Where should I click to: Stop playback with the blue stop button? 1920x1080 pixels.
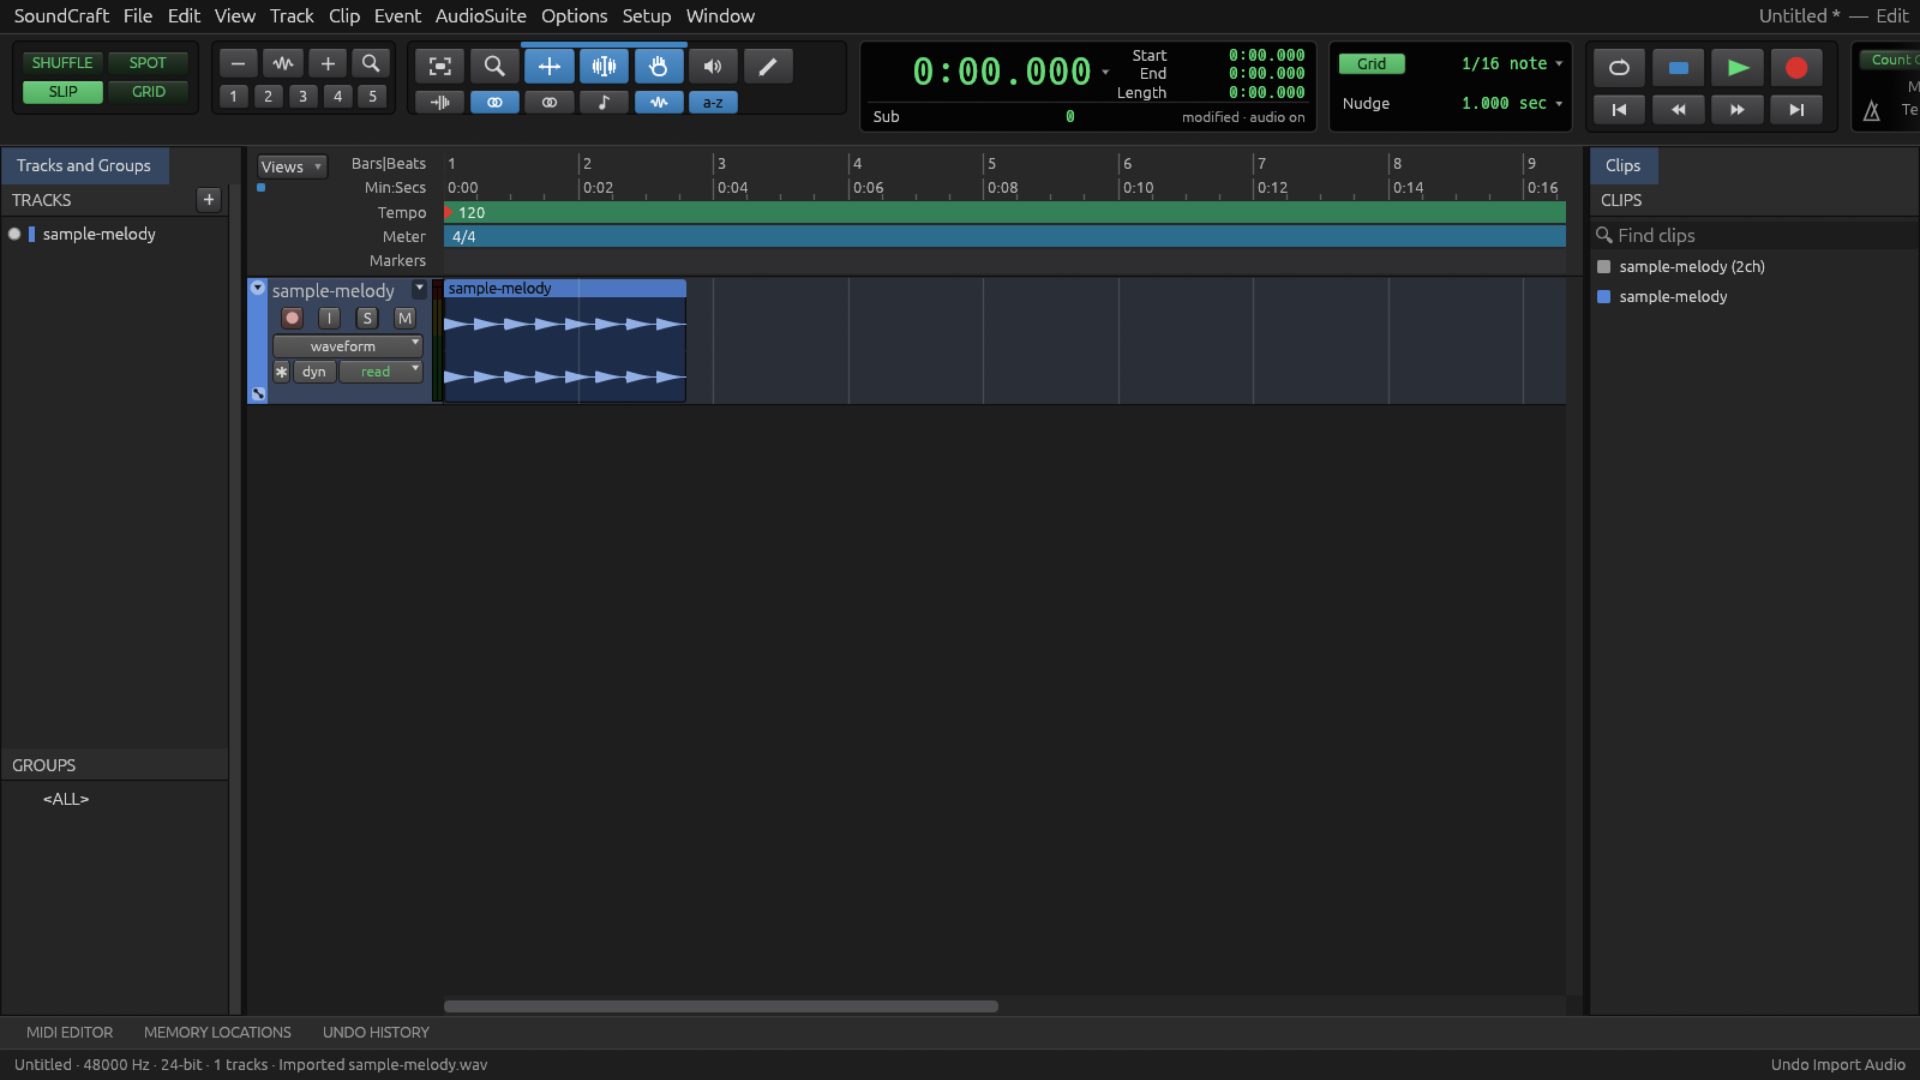(x=1678, y=67)
